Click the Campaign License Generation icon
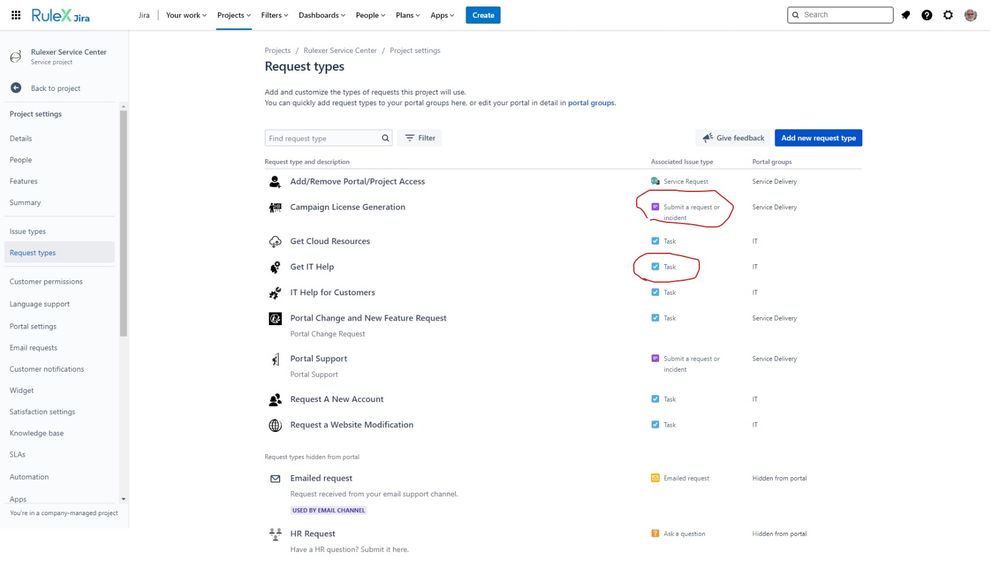This screenshot has height=575, width=999. click(275, 207)
